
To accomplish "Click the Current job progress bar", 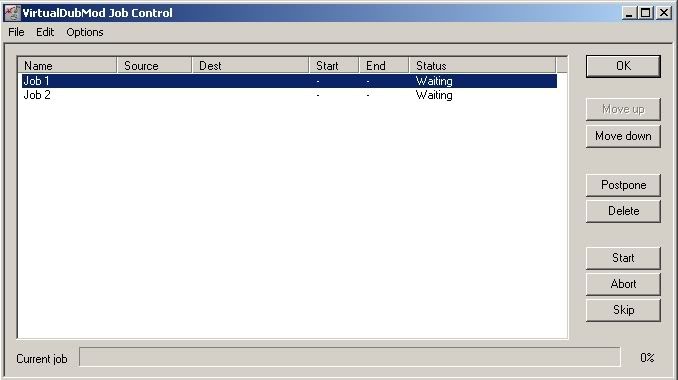I will (x=350, y=357).
